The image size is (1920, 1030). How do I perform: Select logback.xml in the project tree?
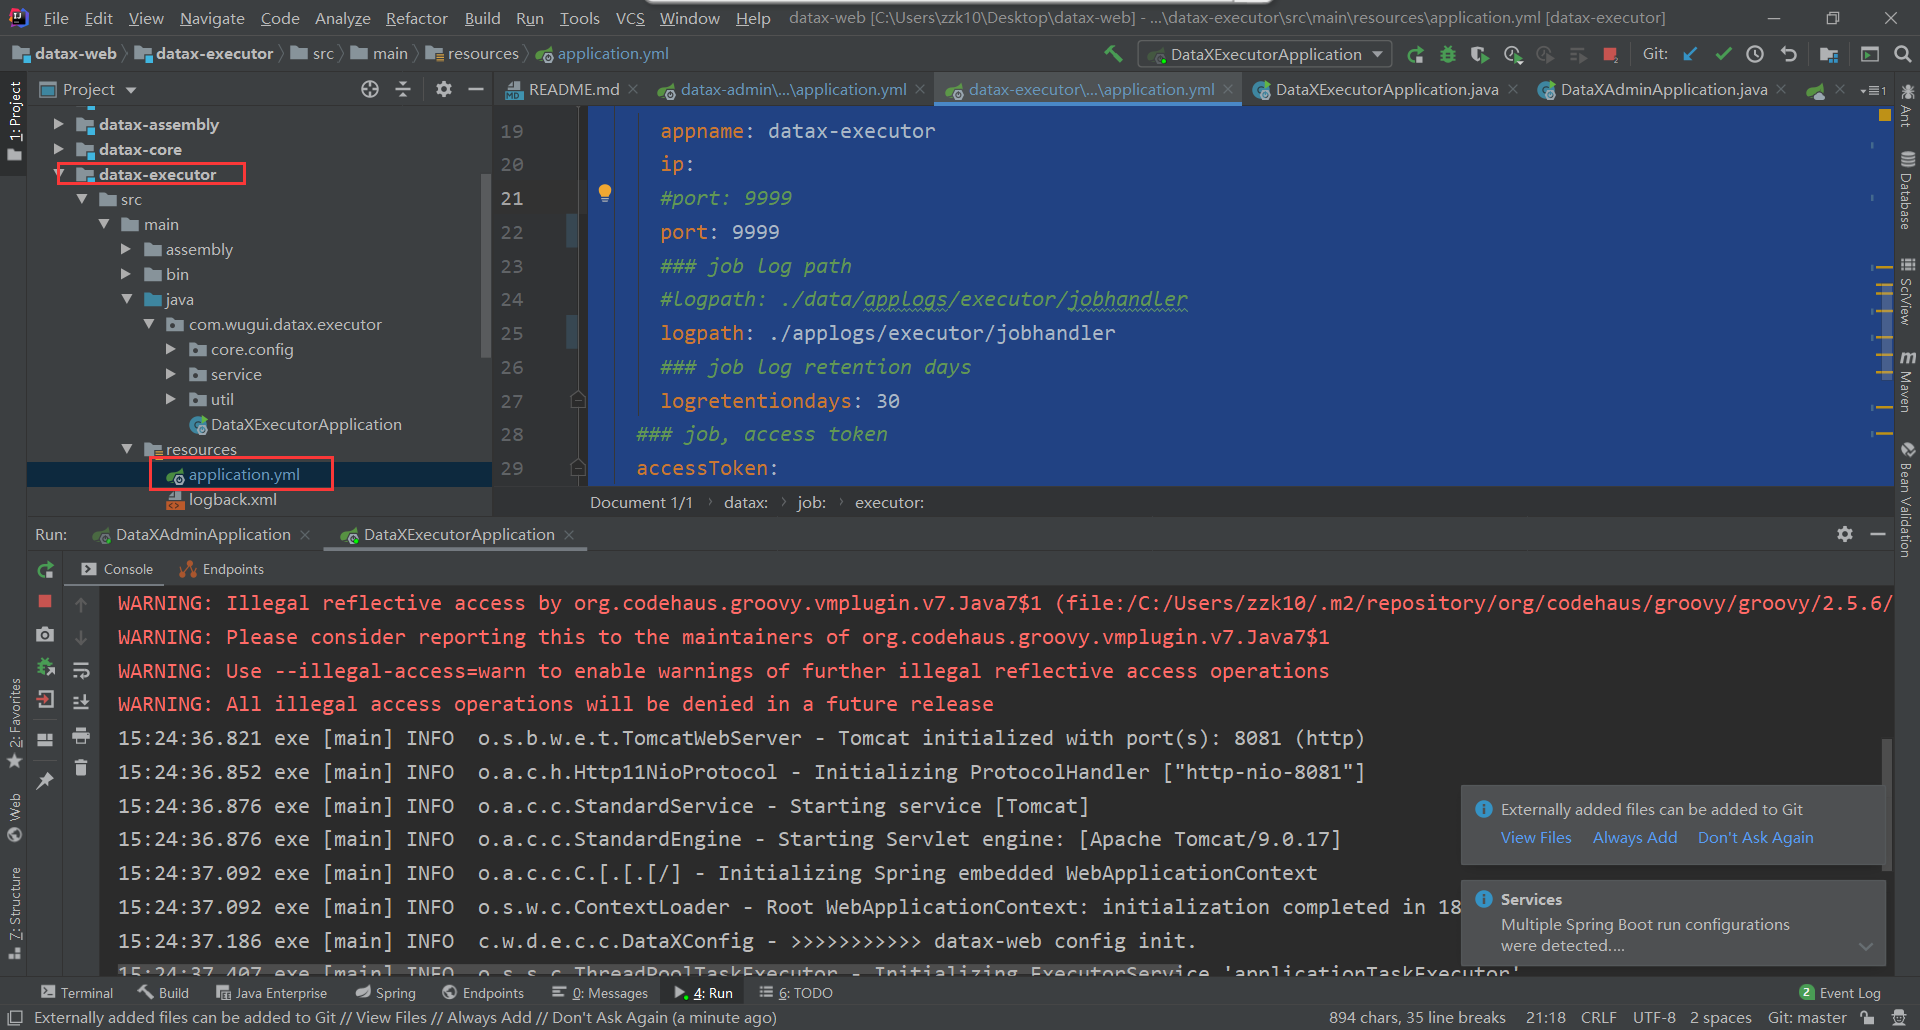[x=232, y=500]
